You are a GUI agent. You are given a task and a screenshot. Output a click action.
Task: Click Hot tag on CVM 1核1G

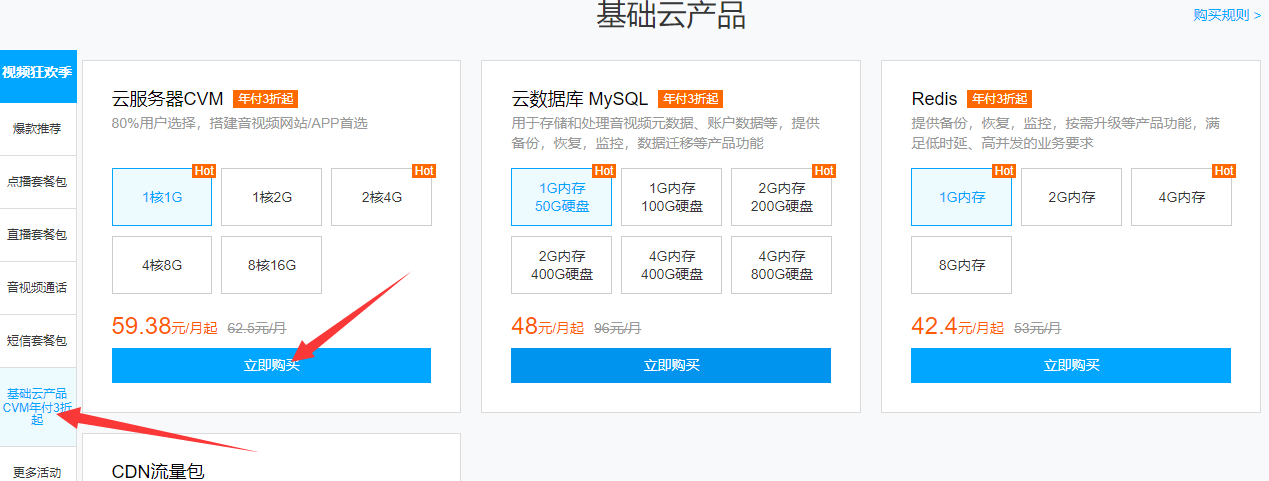204,171
